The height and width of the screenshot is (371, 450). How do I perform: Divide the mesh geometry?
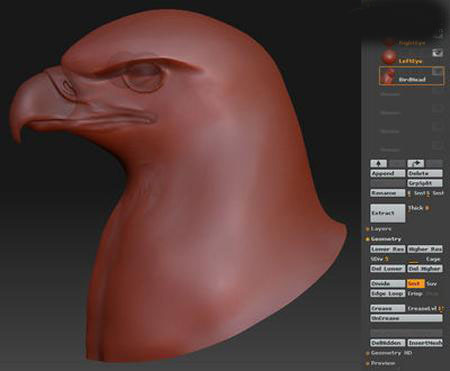click(x=388, y=284)
